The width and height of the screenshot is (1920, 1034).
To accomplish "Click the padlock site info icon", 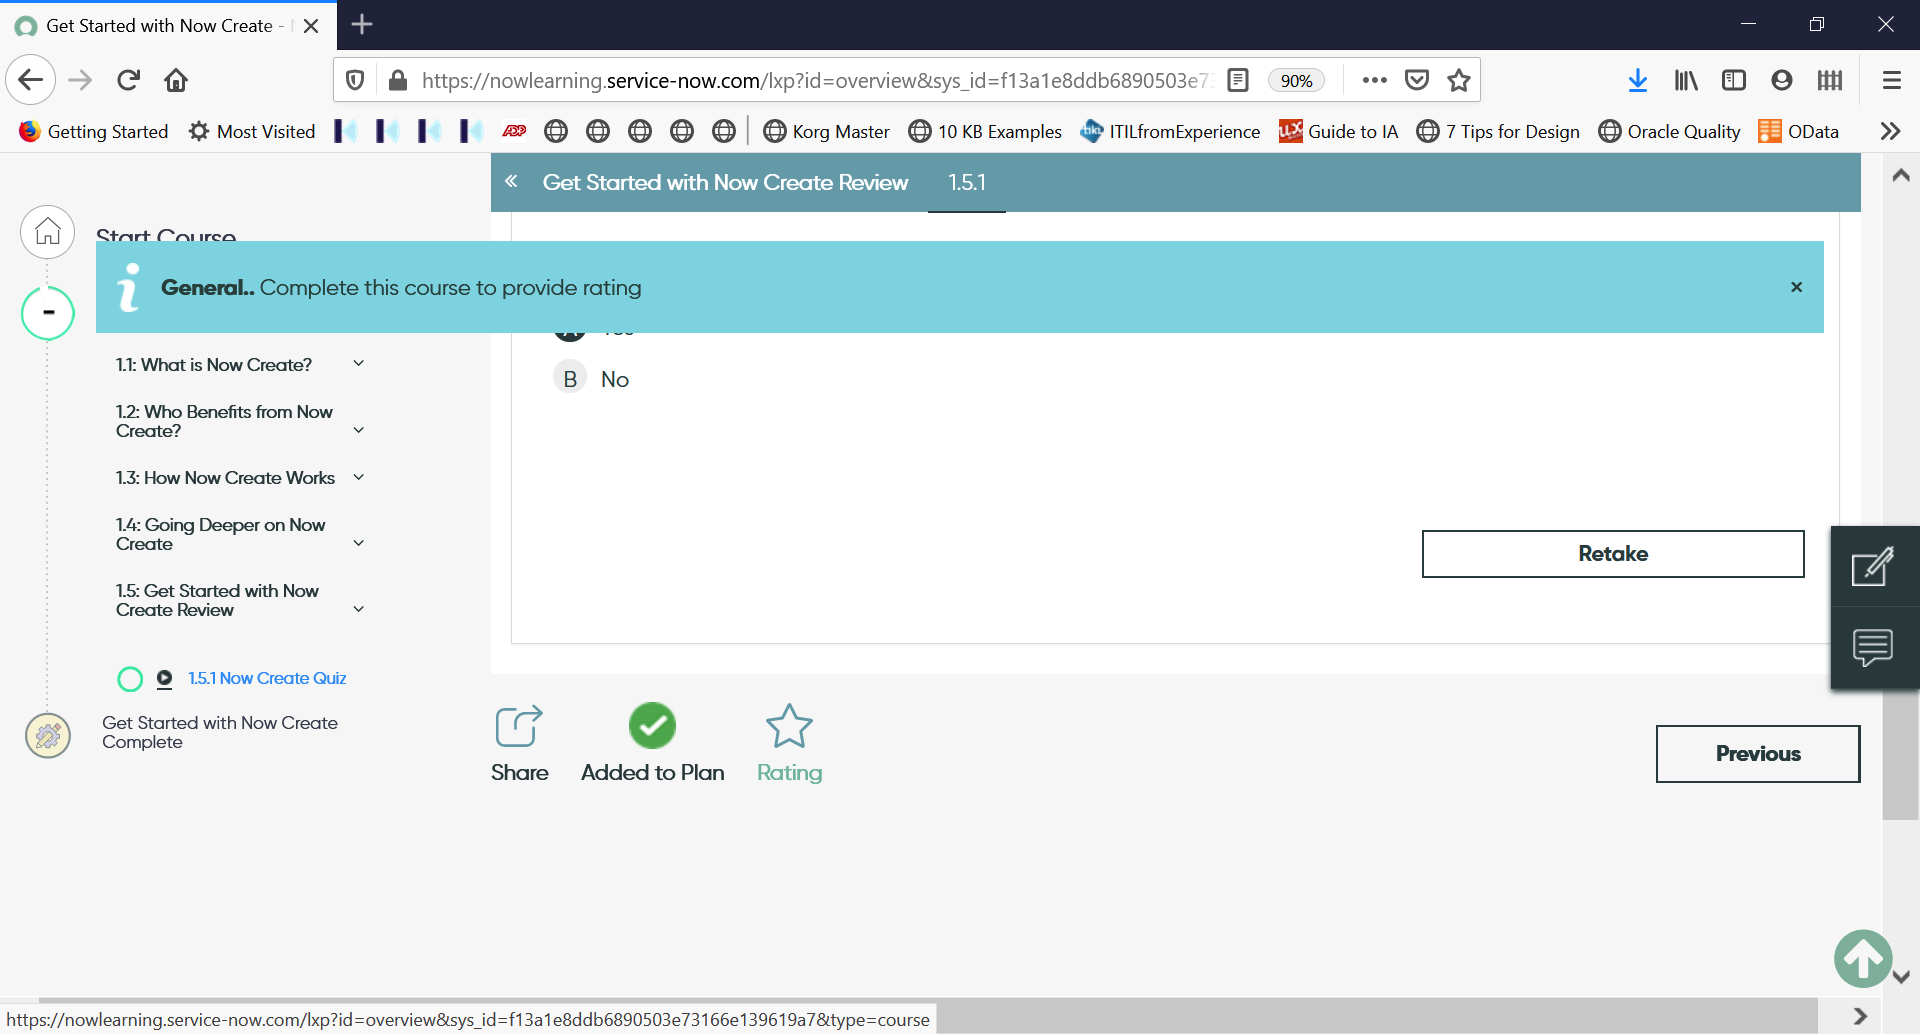I will (398, 80).
